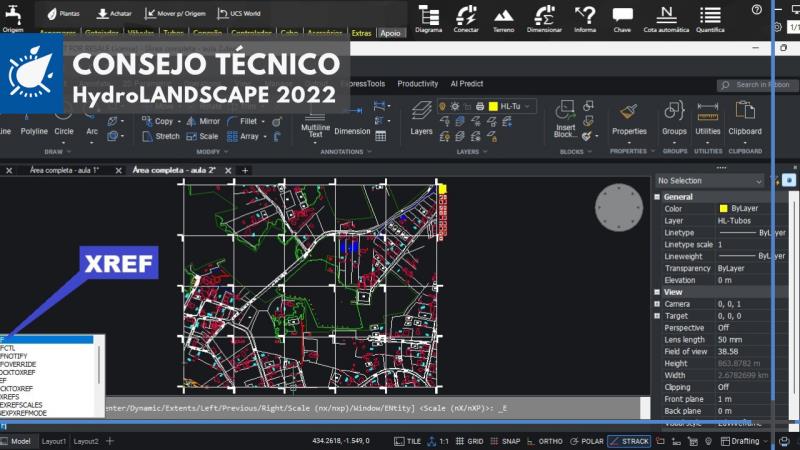Open the Productivity ribbon tab
The width and height of the screenshot is (800, 450).
click(417, 84)
